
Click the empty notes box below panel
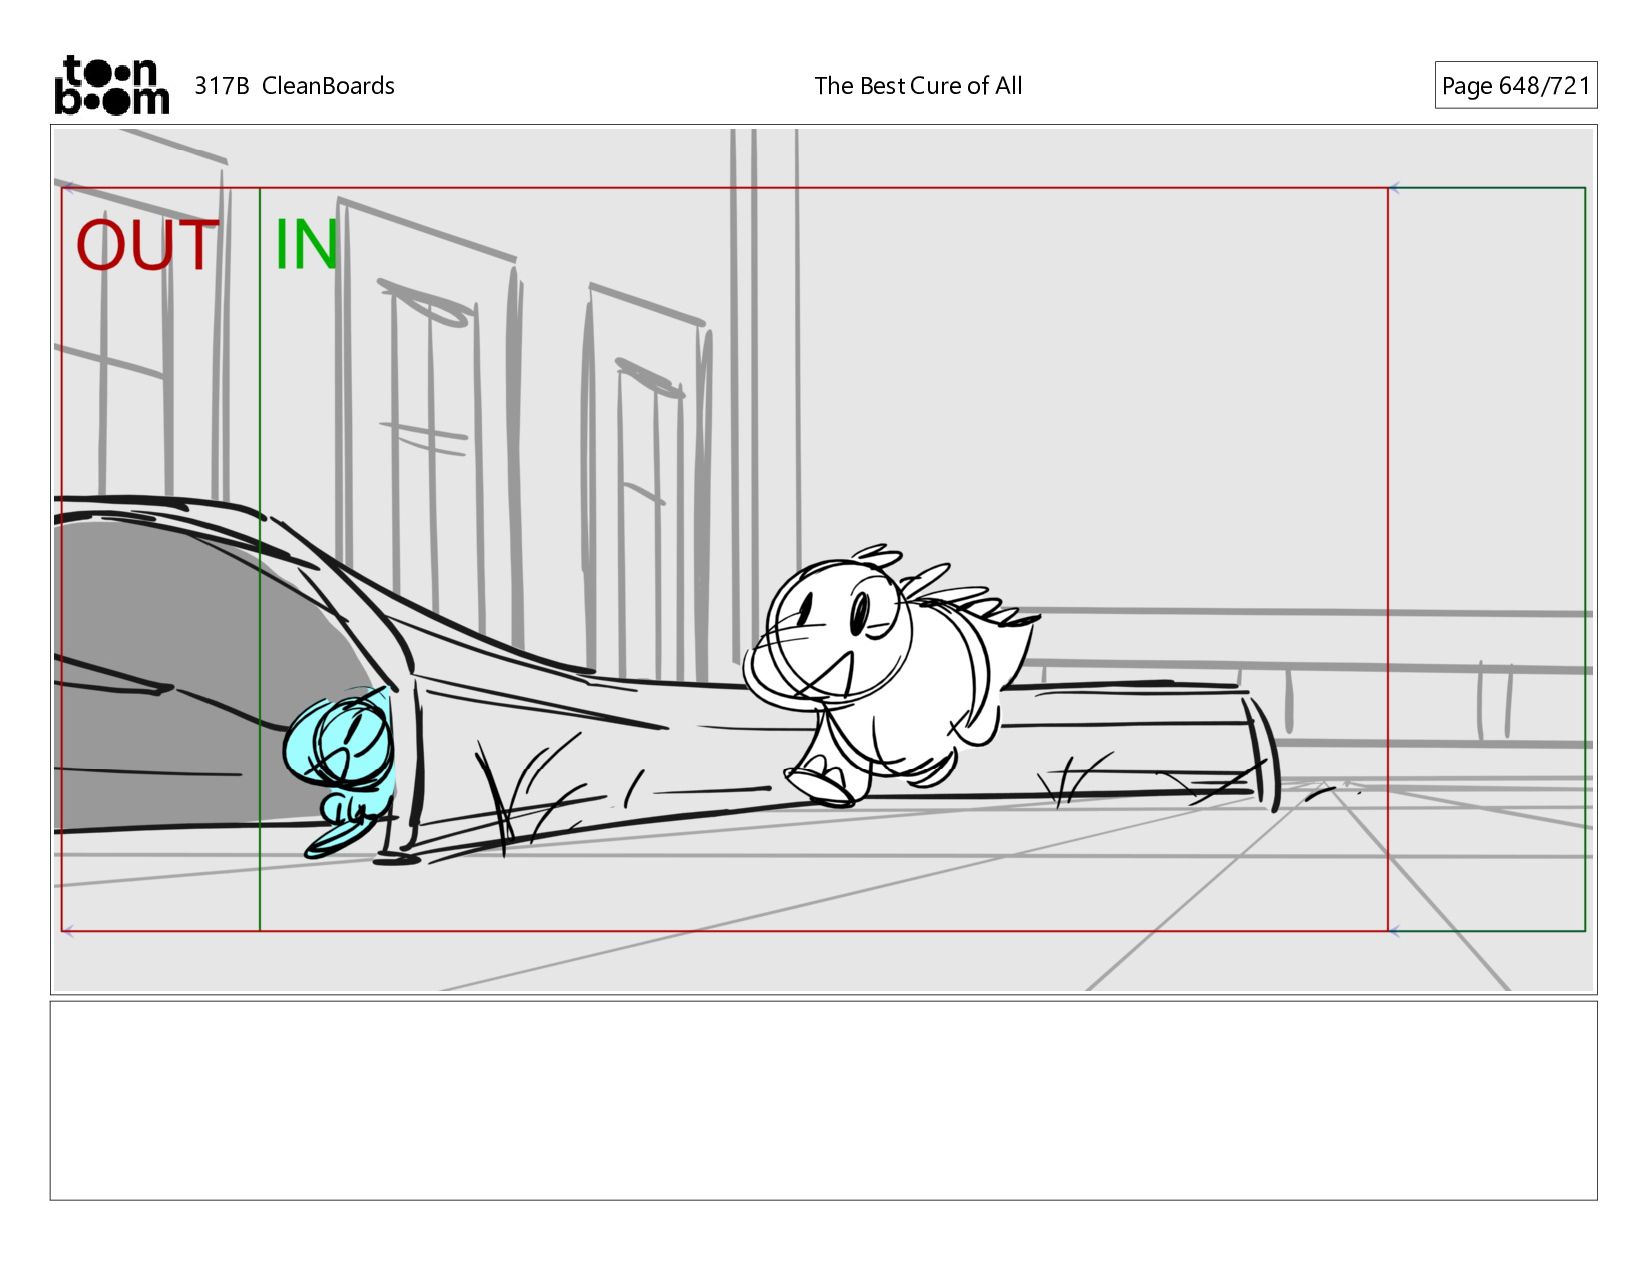click(823, 1100)
